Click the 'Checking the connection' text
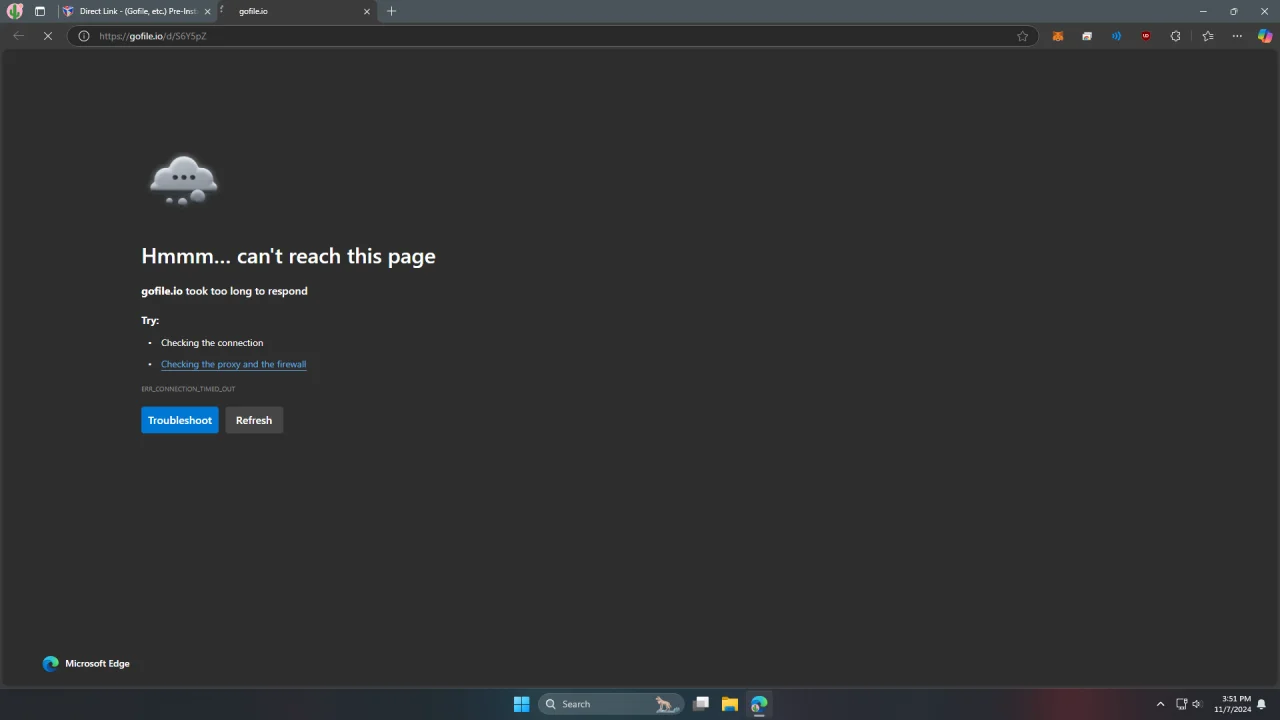 [x=212, y=343]
